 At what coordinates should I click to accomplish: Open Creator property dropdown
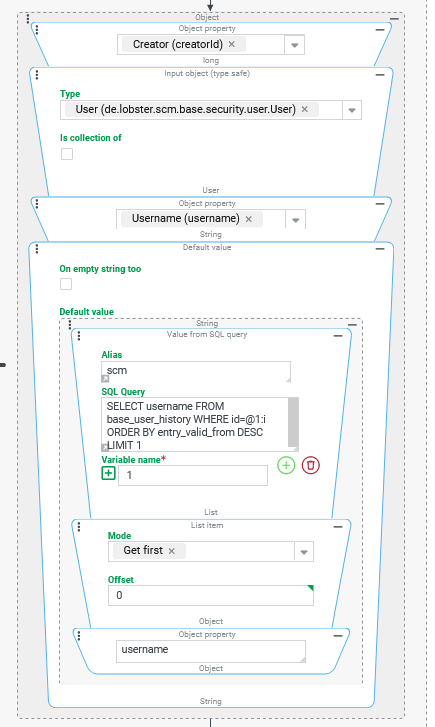tap(294, 45)
